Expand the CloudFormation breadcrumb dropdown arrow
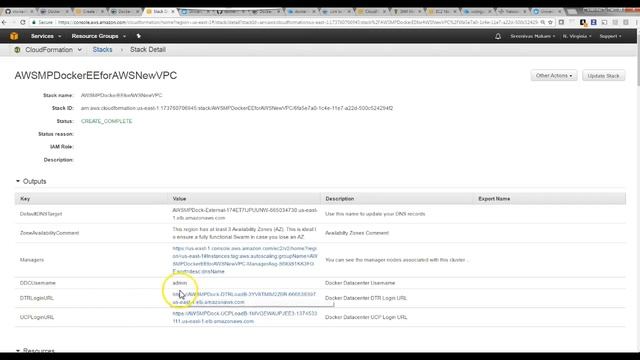The width and height of the screenshot is (640, 360). coord(80,50)
